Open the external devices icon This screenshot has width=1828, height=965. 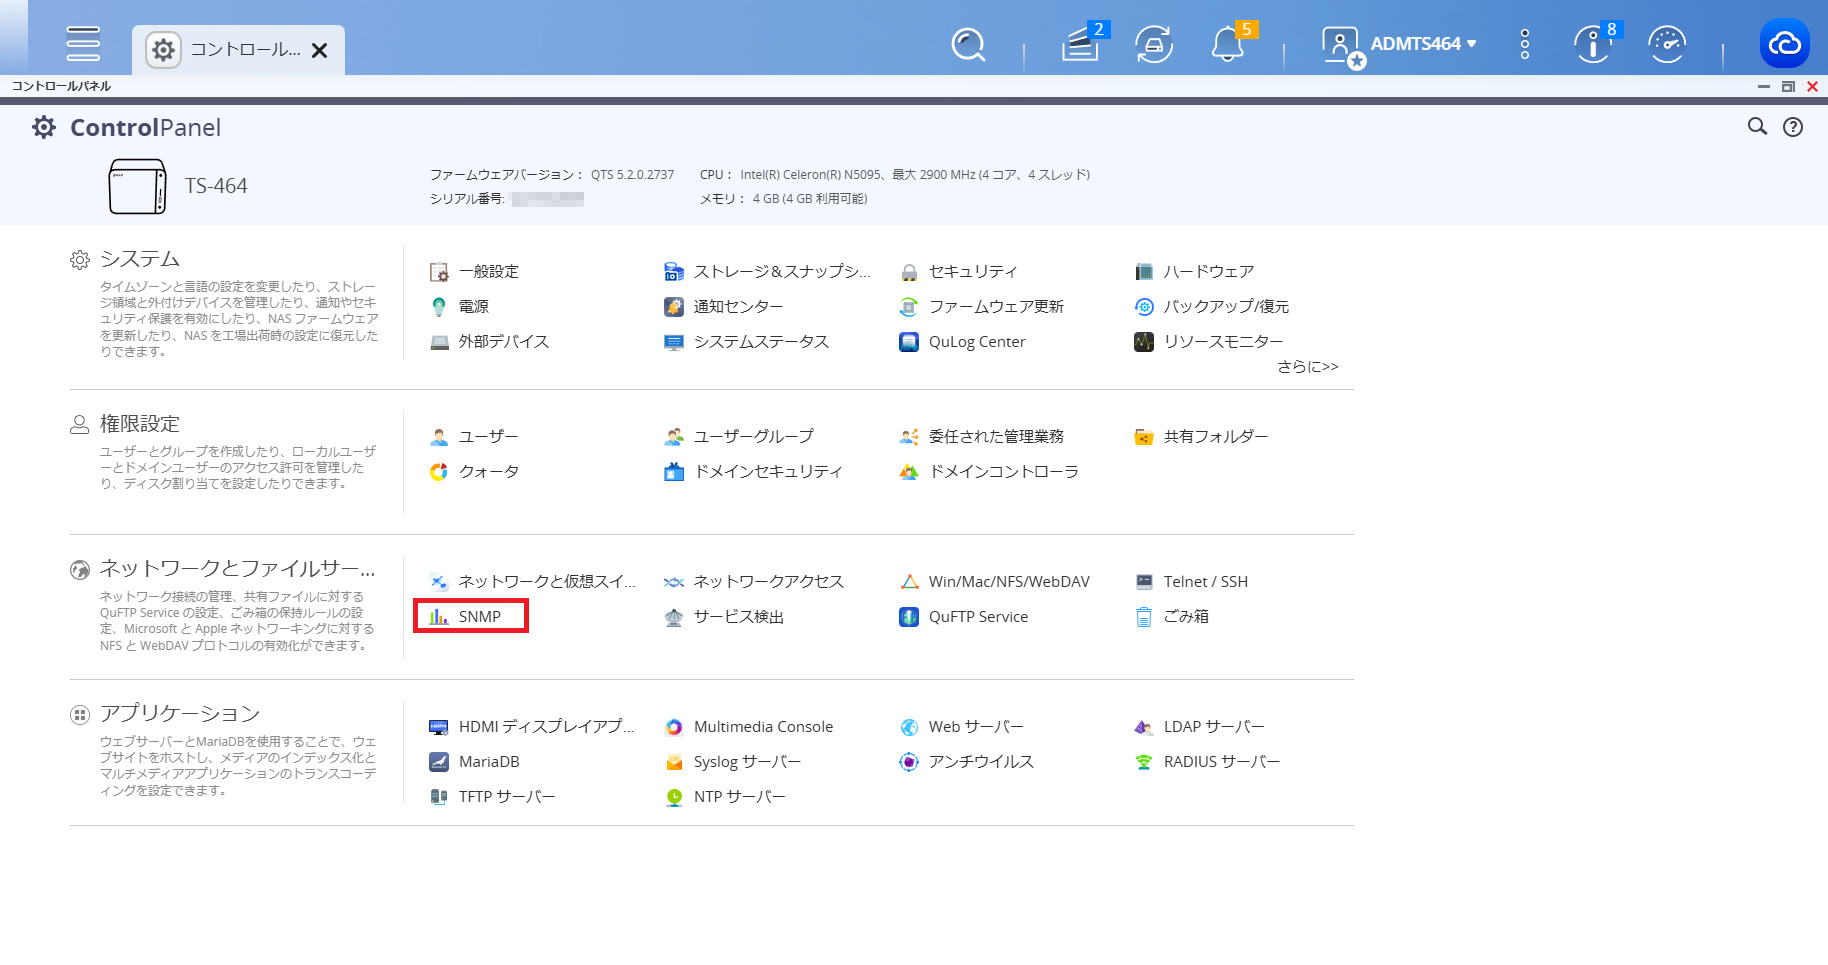[x=1154, y=44]
